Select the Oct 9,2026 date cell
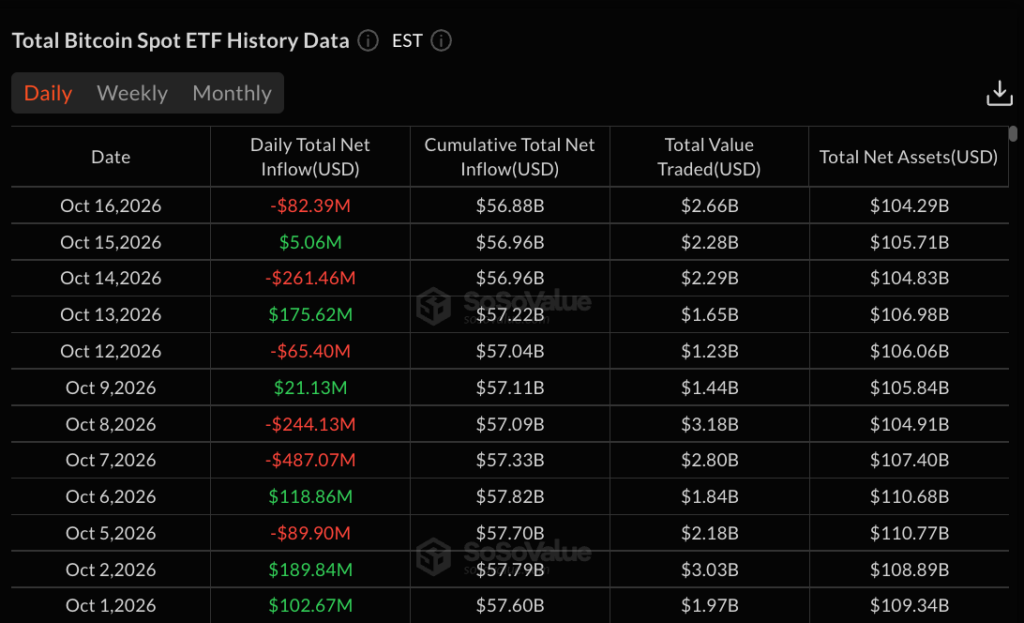This screenshot has height=623, width=1024. tap(111, 388)
